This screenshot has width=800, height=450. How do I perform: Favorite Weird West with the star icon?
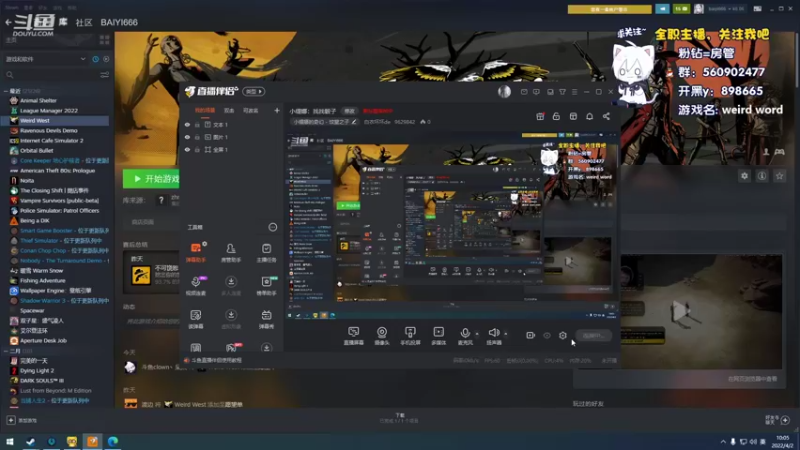(x=779, y=176)
